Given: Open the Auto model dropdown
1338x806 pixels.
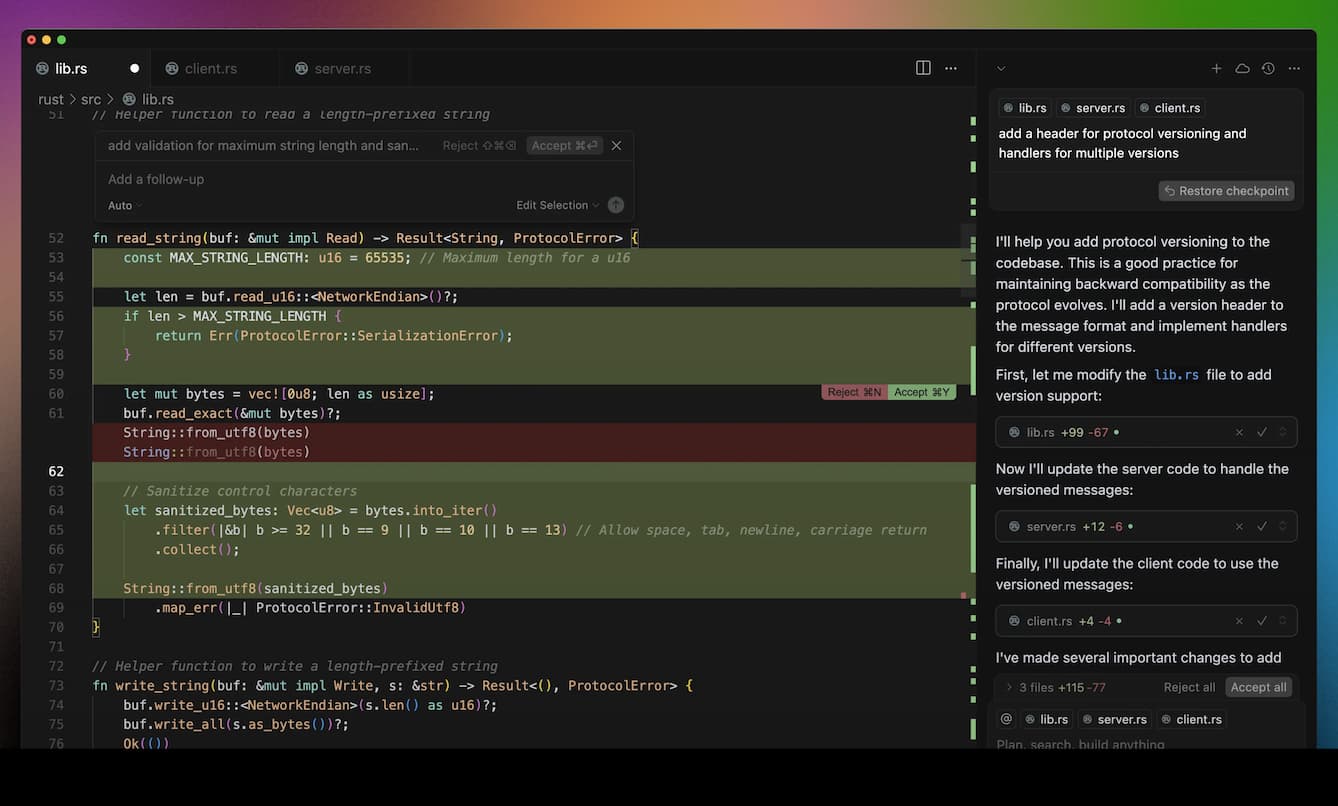Looking at the screenshot, I should tap(125, 205).
